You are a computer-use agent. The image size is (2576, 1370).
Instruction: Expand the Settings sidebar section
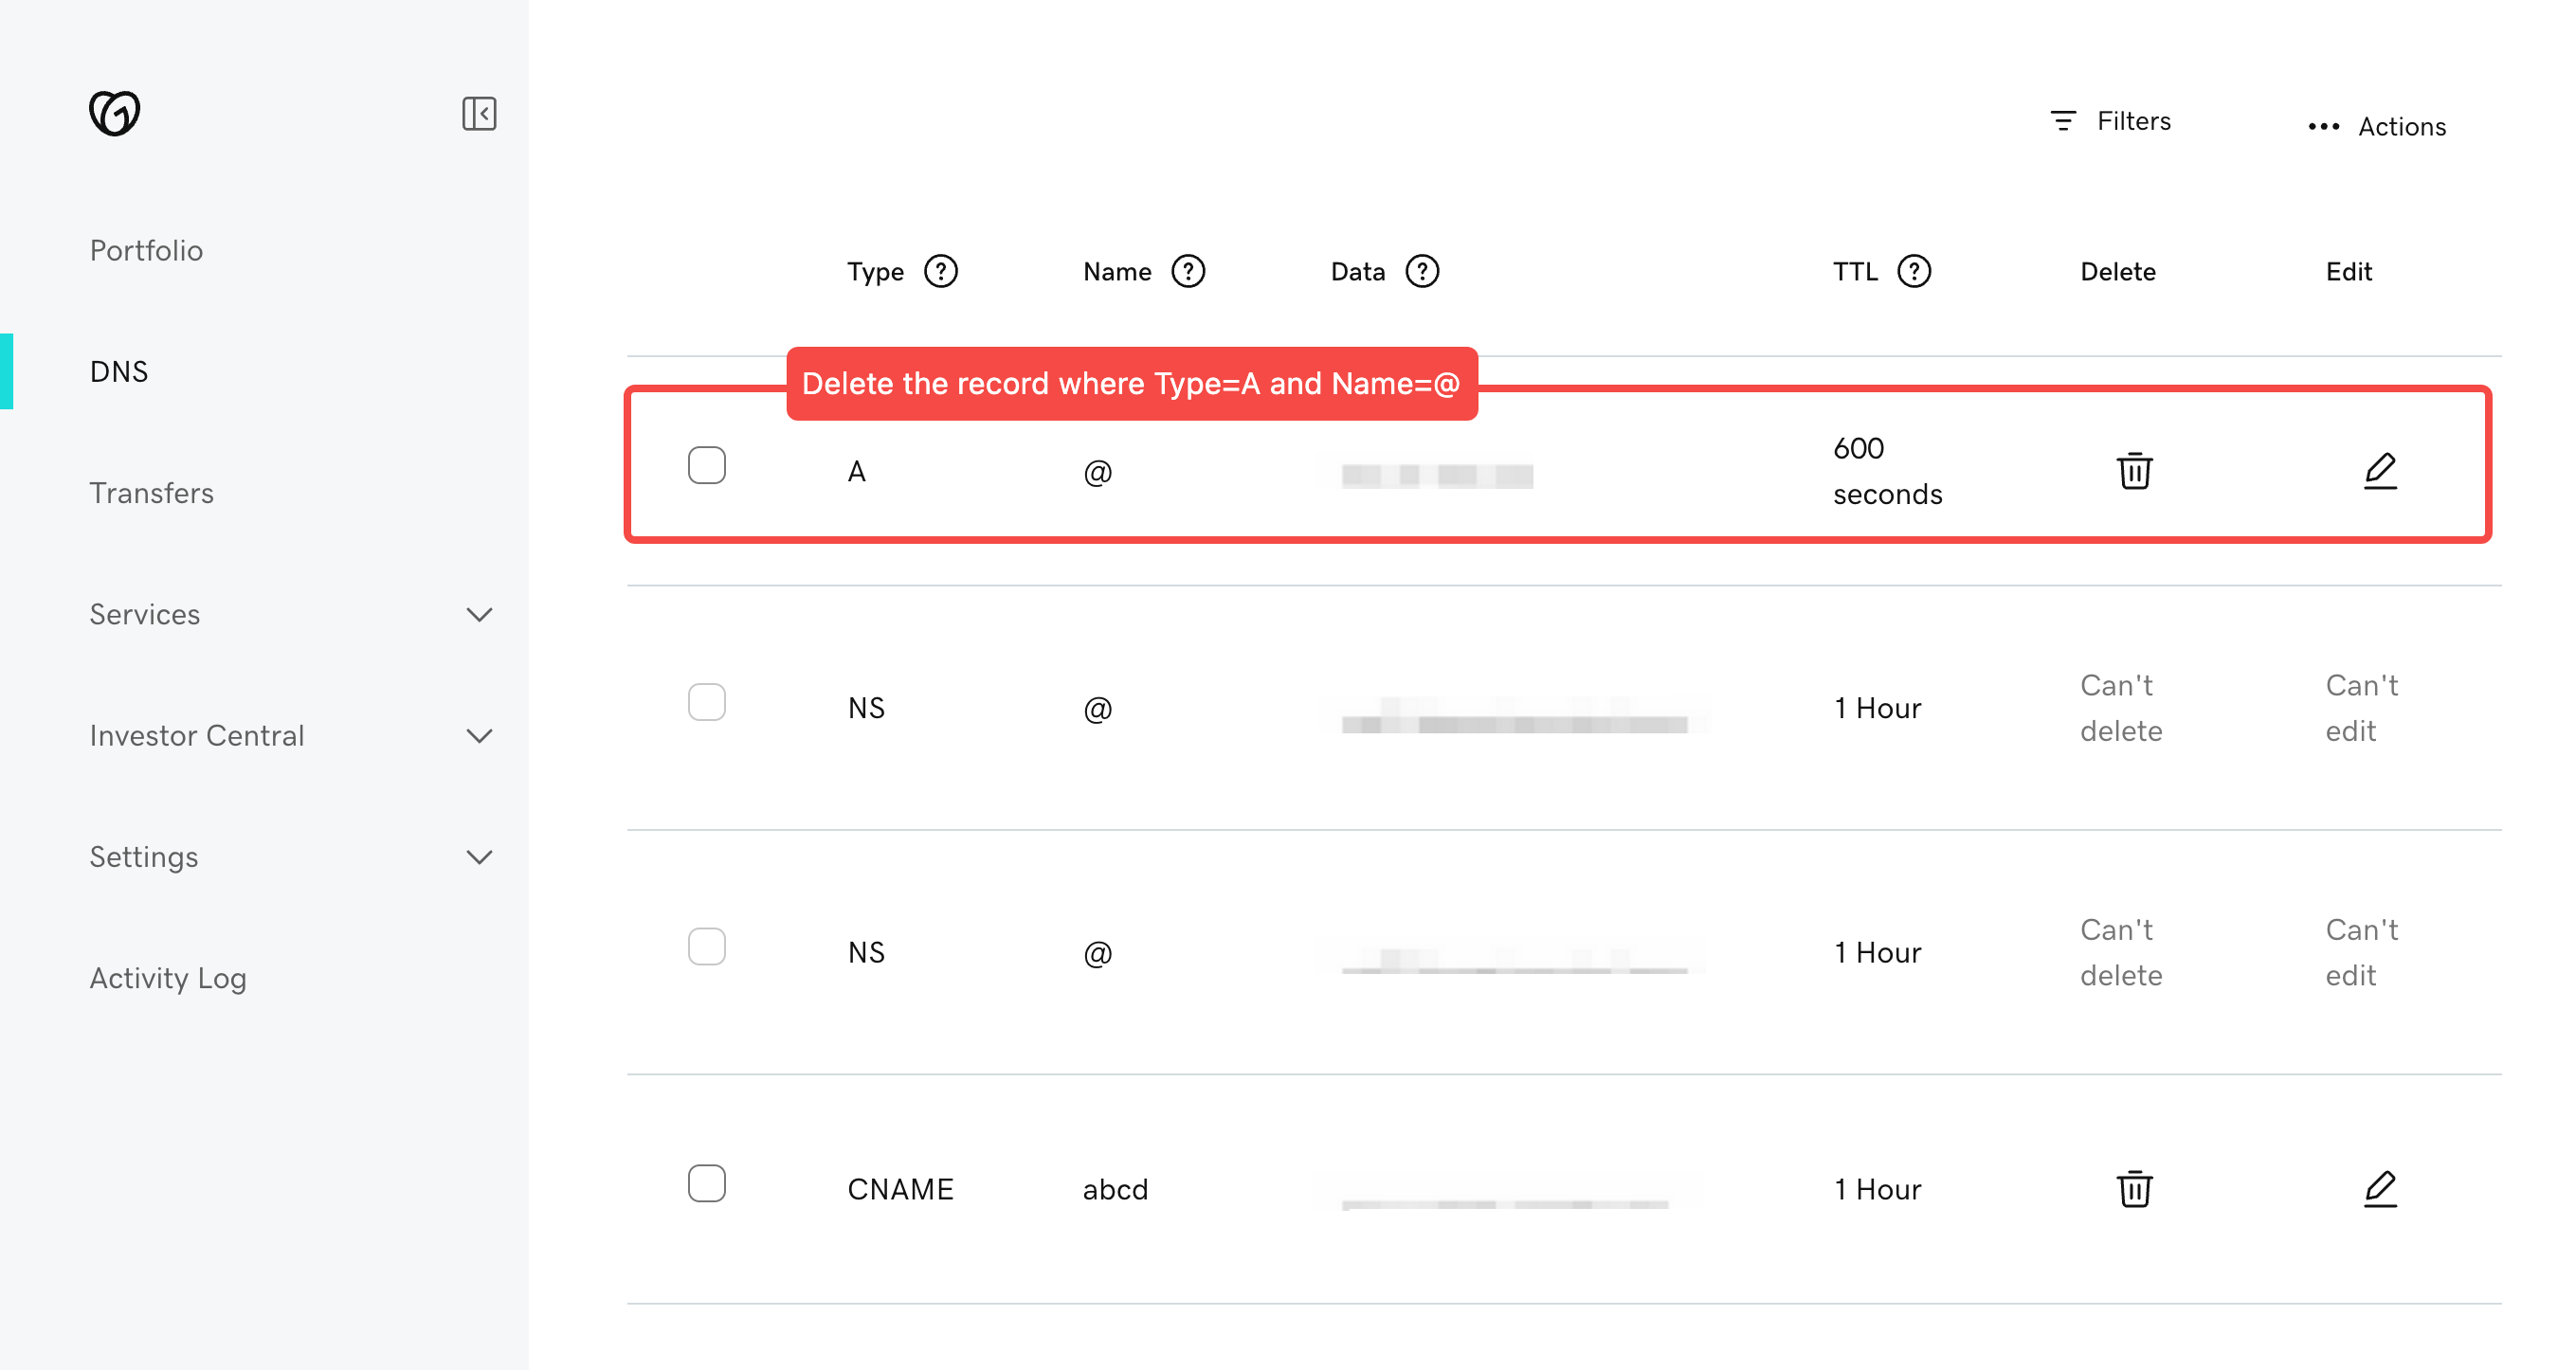coord(479,857)
